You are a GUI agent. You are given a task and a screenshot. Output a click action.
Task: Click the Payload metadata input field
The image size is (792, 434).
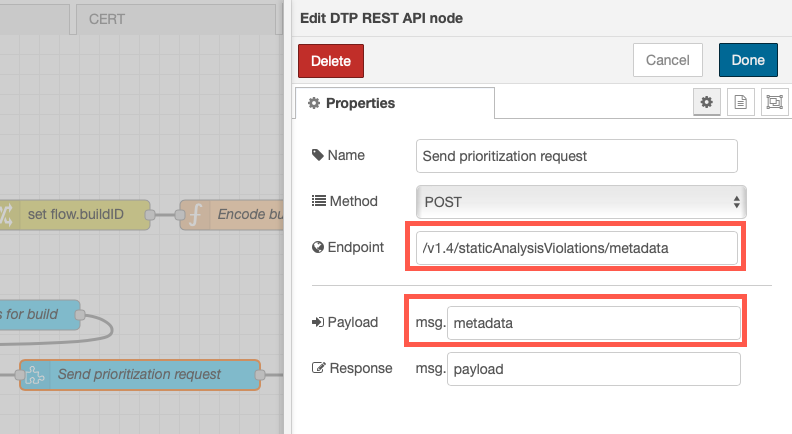click(x=593, y=323)
